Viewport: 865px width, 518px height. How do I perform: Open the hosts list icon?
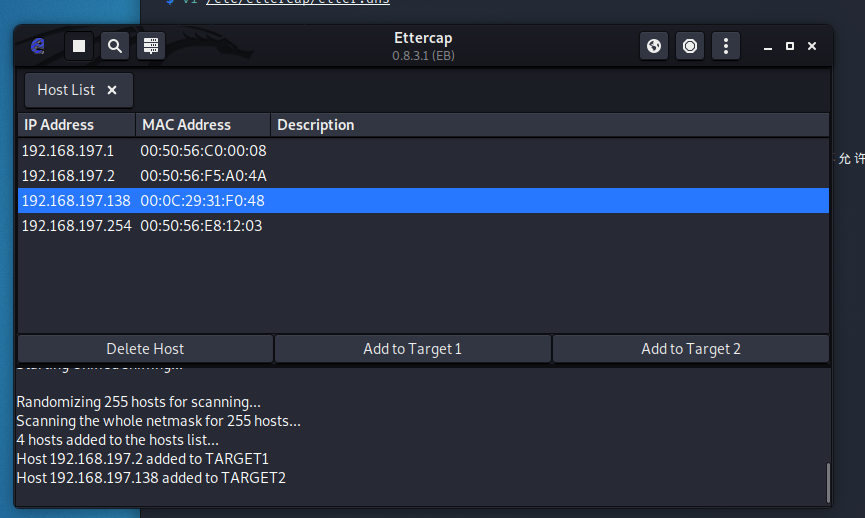coord(150,46)
